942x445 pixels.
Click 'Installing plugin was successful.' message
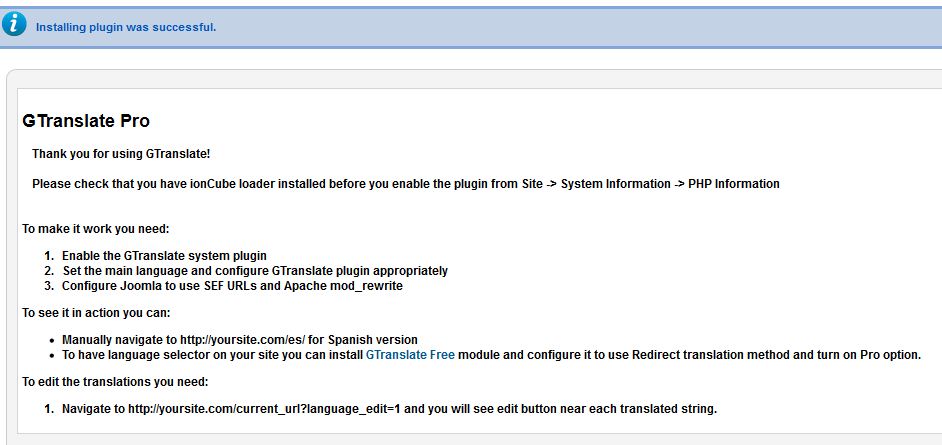(126, 27)
